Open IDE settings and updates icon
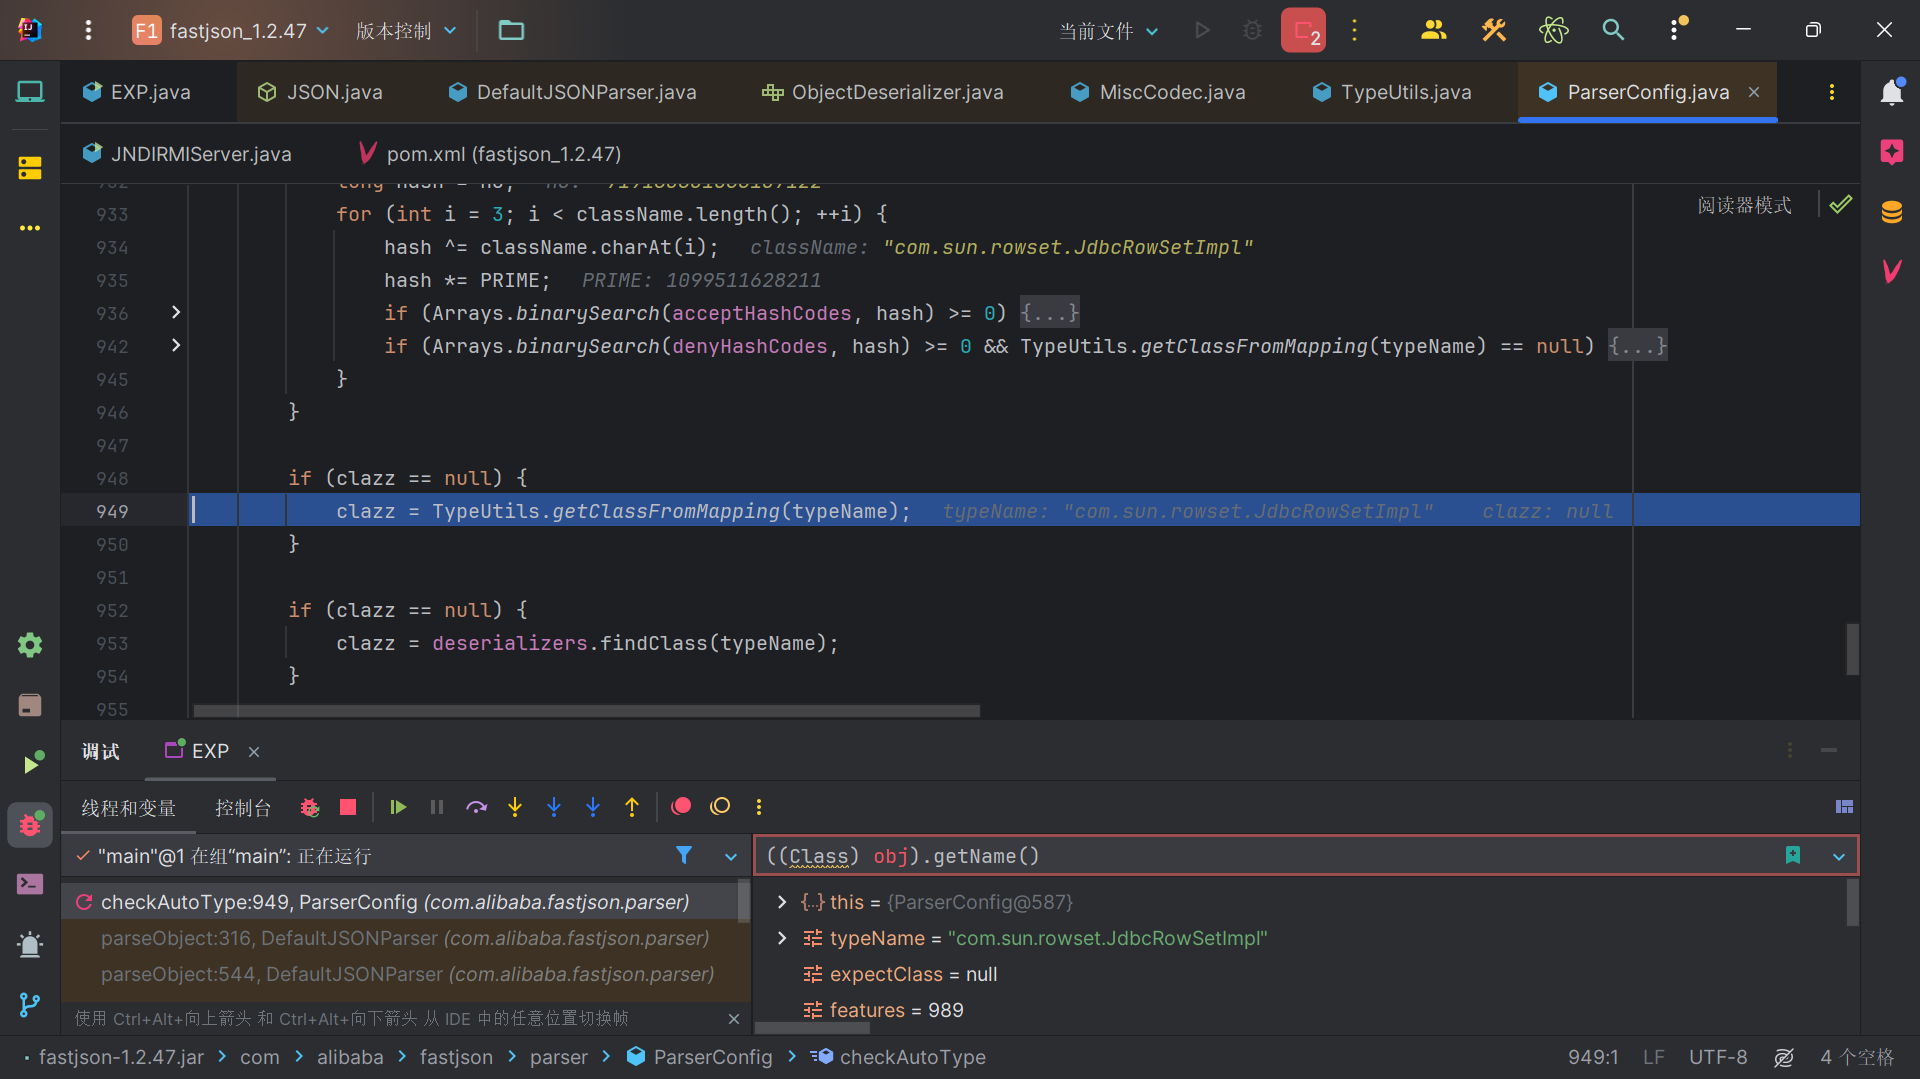The image size is (1920, 1079). click(x=1676, y=31)
